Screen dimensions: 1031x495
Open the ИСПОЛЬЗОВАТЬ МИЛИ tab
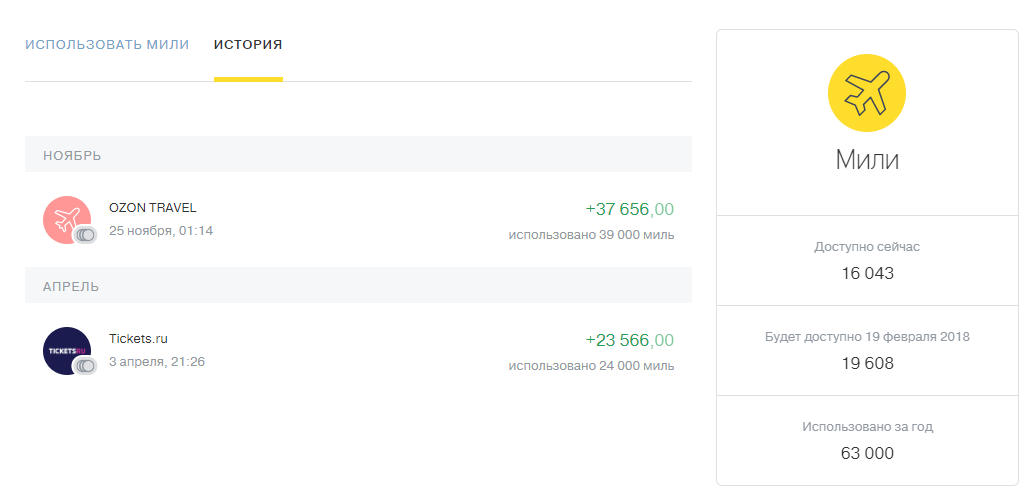[x=107, y=45]
